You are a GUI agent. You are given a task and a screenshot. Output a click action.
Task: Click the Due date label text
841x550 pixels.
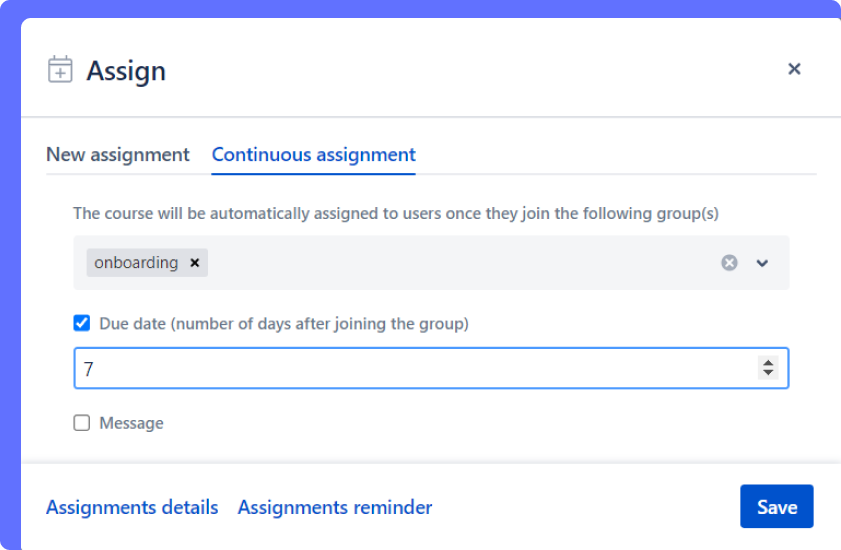284,324
